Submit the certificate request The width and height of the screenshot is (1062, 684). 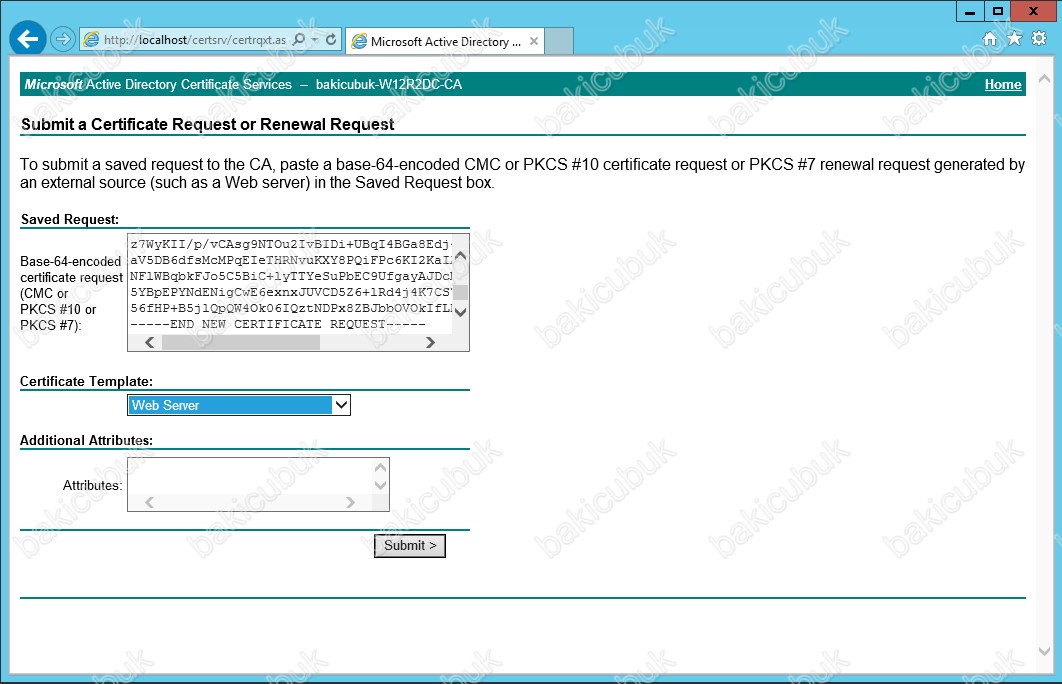pyautogui.click(x=410, y=546)
